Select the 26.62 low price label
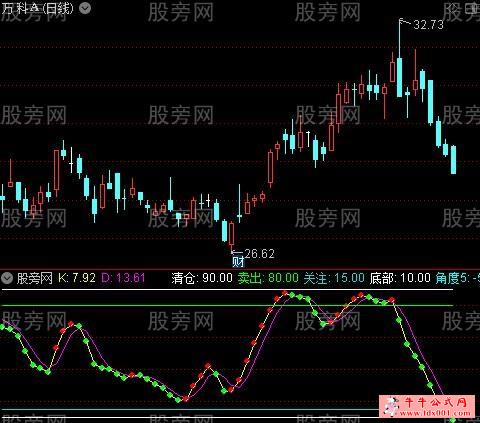Screen dimensions: 480x423 (259, 254)
